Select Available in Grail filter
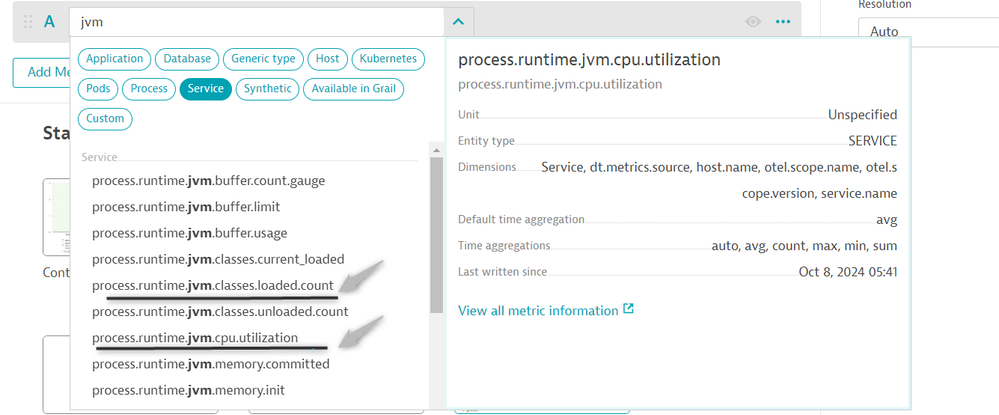 354,89
